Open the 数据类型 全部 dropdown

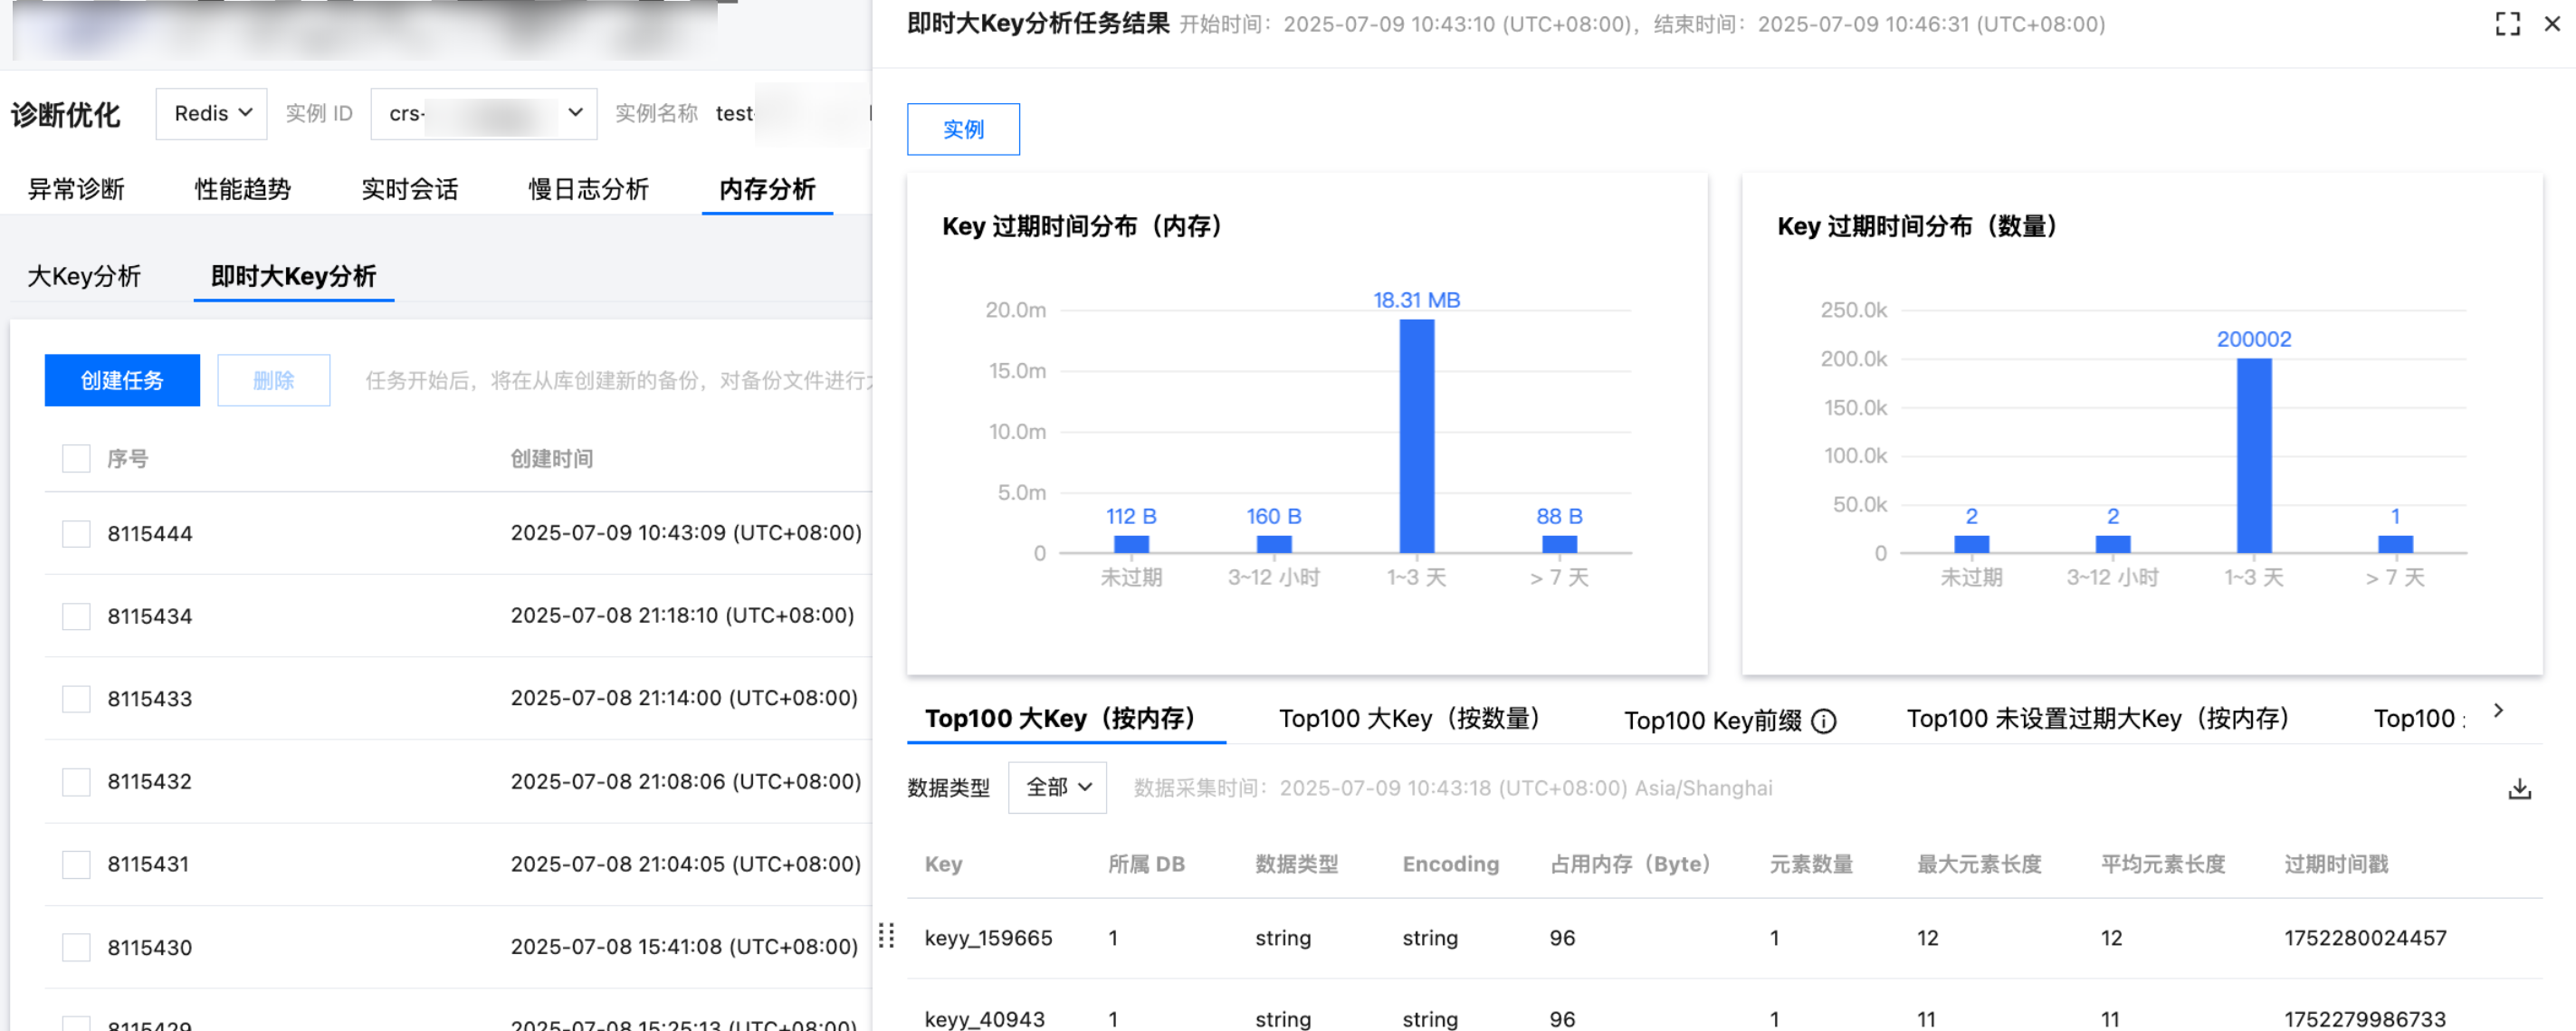point(1057,788)
